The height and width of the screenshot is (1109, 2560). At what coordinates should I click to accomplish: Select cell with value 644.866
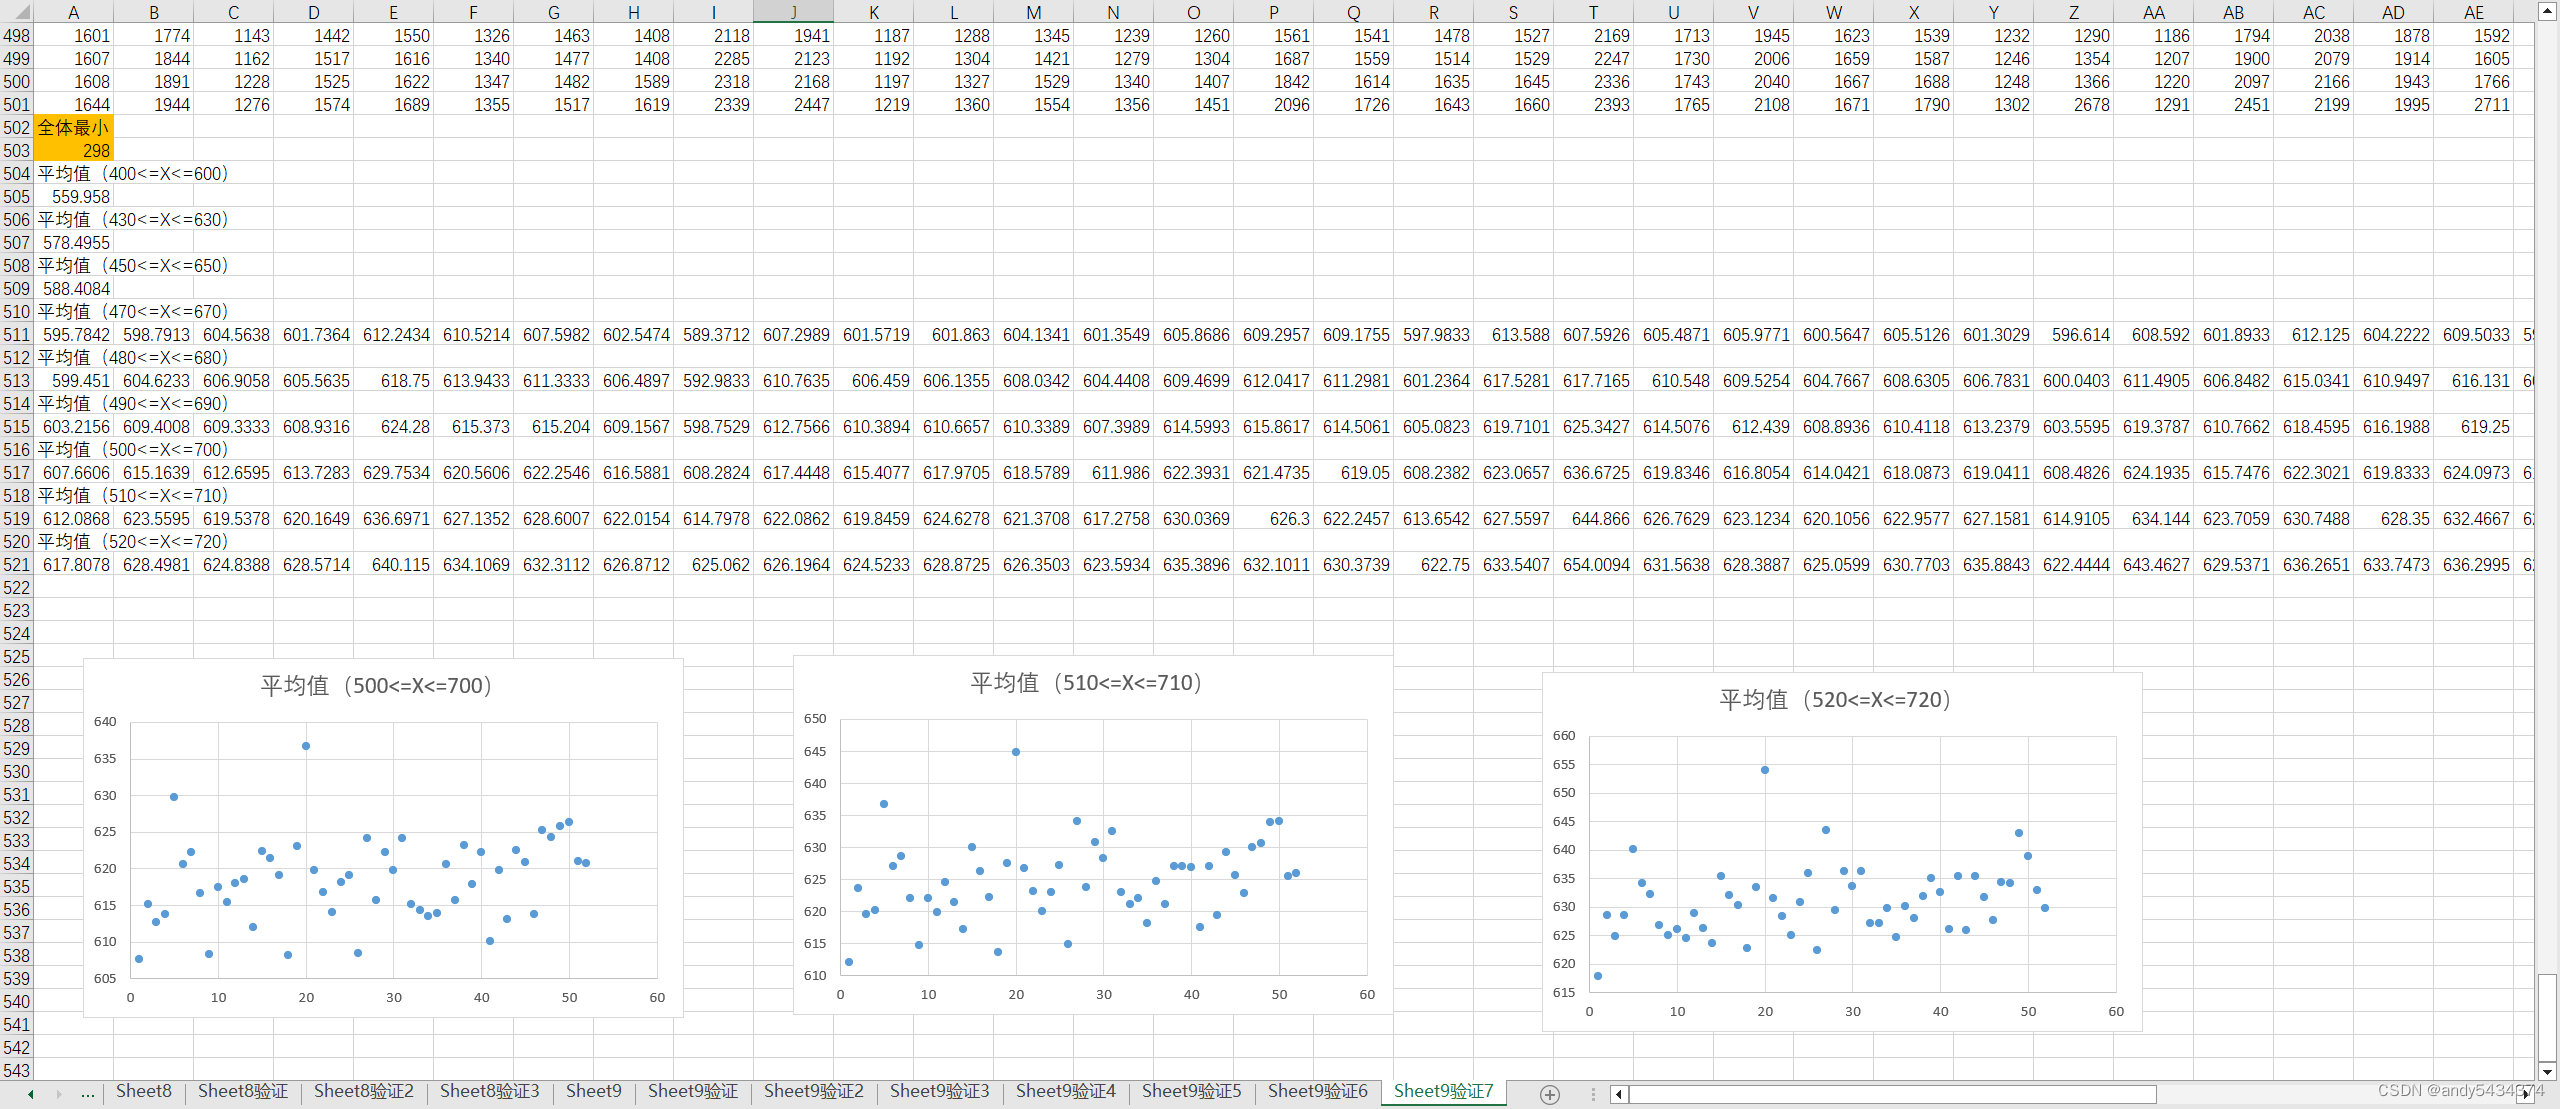pyautogui.click(x=1594, y=519)
